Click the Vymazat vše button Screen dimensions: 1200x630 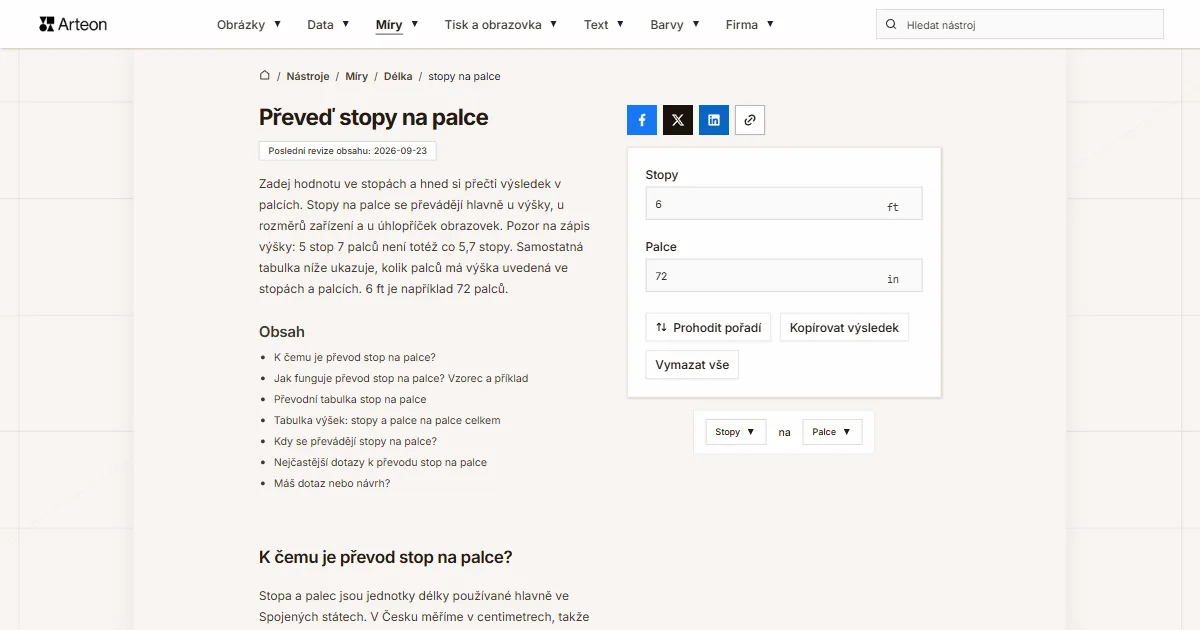click(x=692, y=365)
